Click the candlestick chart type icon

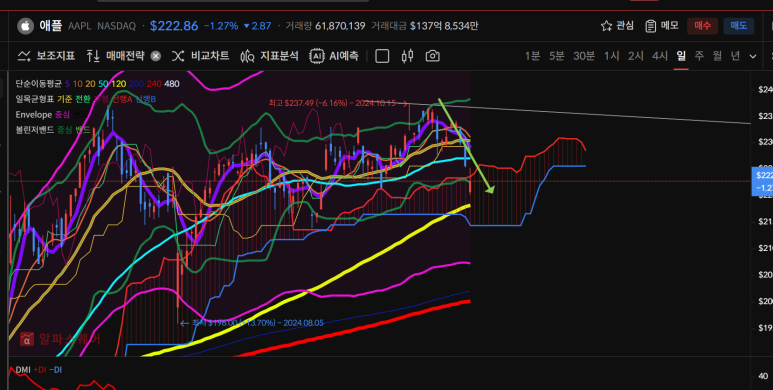[x=407, y=56]
